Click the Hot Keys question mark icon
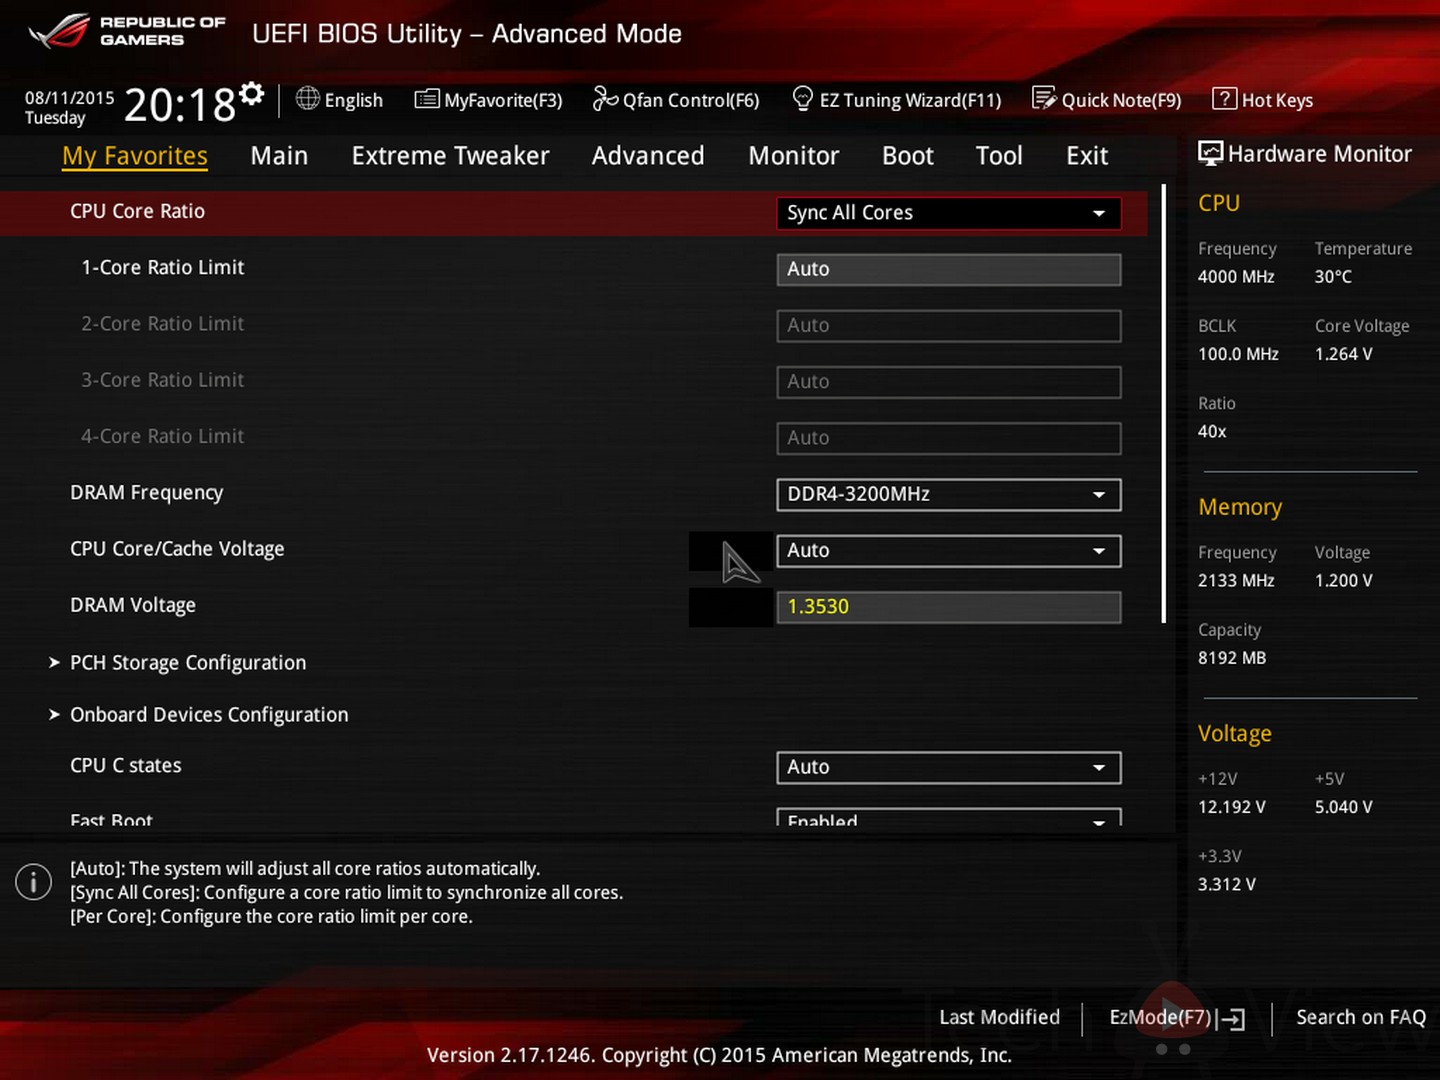This screenshot has width=1440, height=1080. pos(1224,98)
